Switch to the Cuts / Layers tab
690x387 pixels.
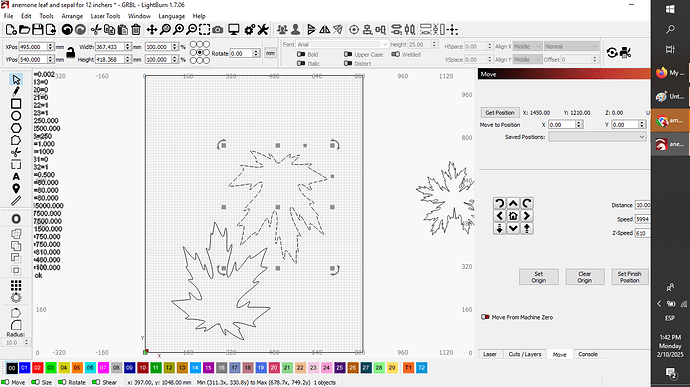(x=525, y=354)
